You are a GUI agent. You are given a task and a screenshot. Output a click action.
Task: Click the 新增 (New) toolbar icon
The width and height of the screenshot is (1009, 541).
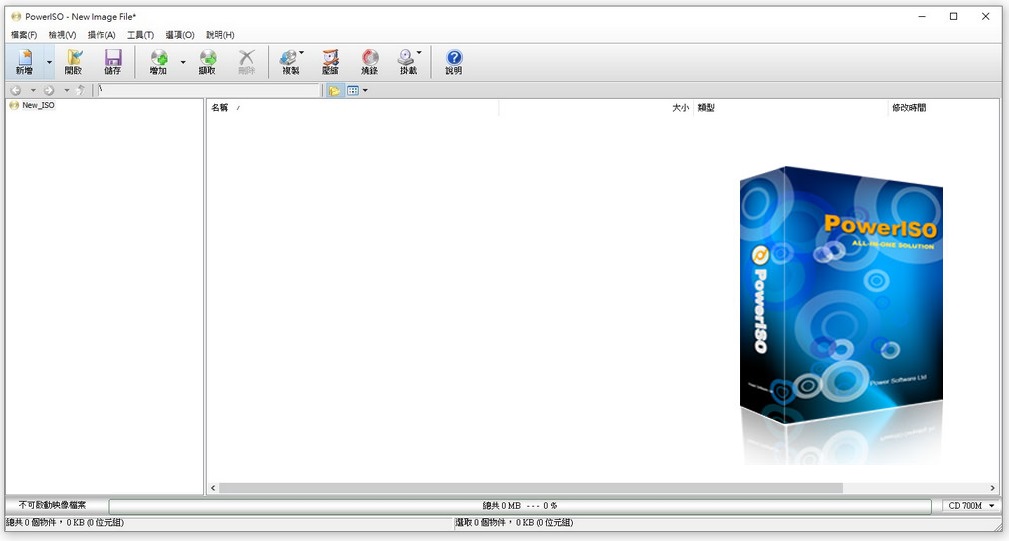point(23,62)
